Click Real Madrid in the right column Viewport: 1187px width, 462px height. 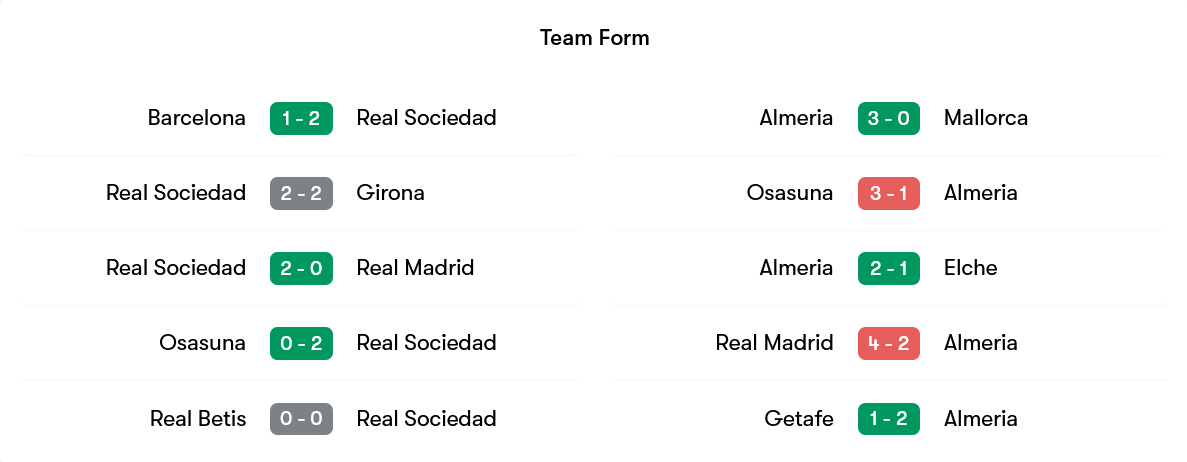(774, 343)
